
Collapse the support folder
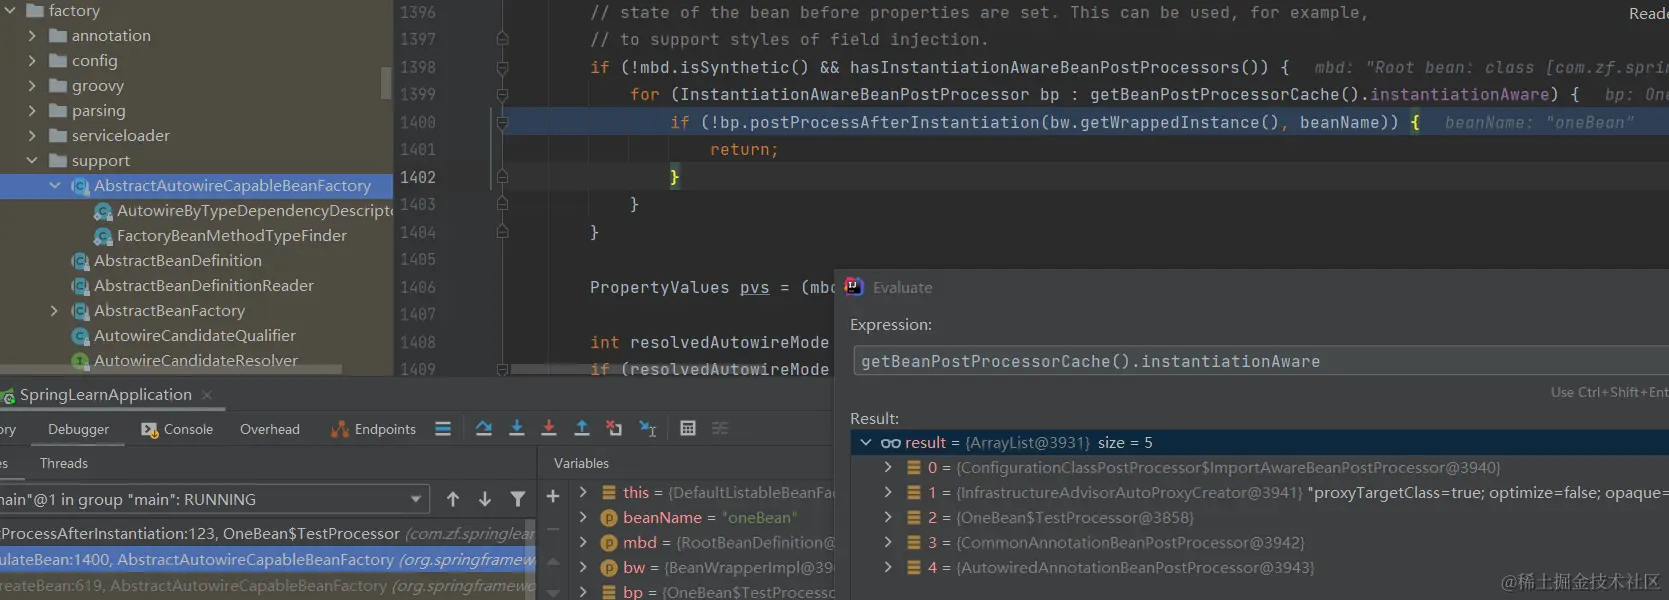pos(32,161)
